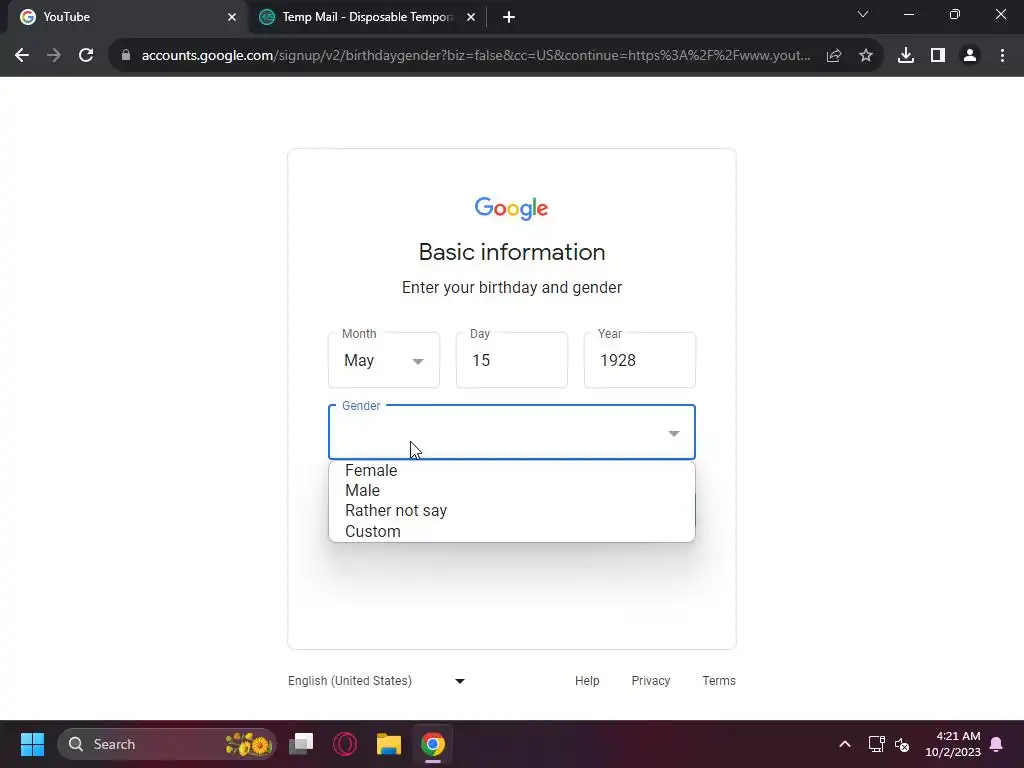Open network status in the tray
The height and width of the screenshot is (768, 1024).
pyautogui.click(x=876, y=744)
